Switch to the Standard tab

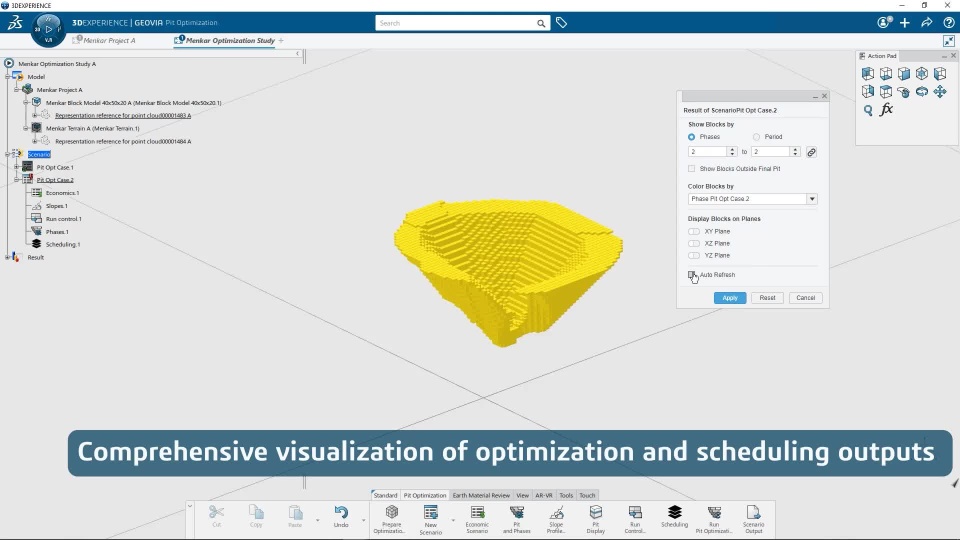click(x=385, y=495)
